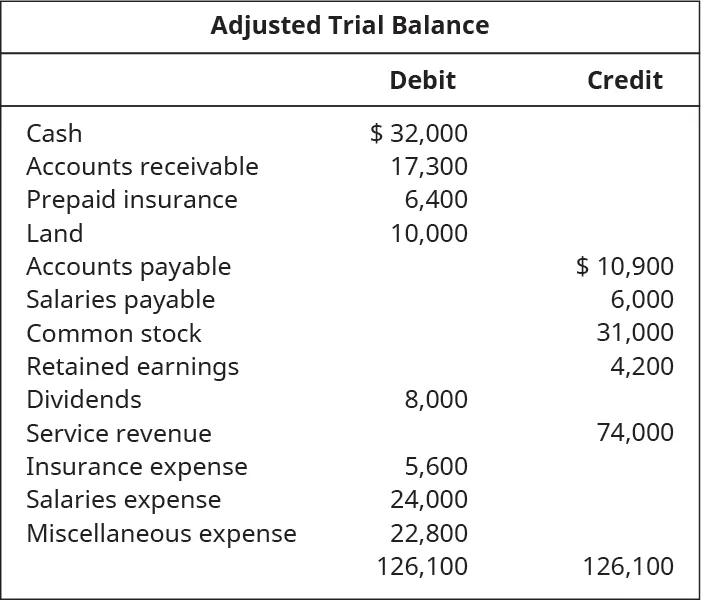Select the Salaries payable label

tap(120, 299)
